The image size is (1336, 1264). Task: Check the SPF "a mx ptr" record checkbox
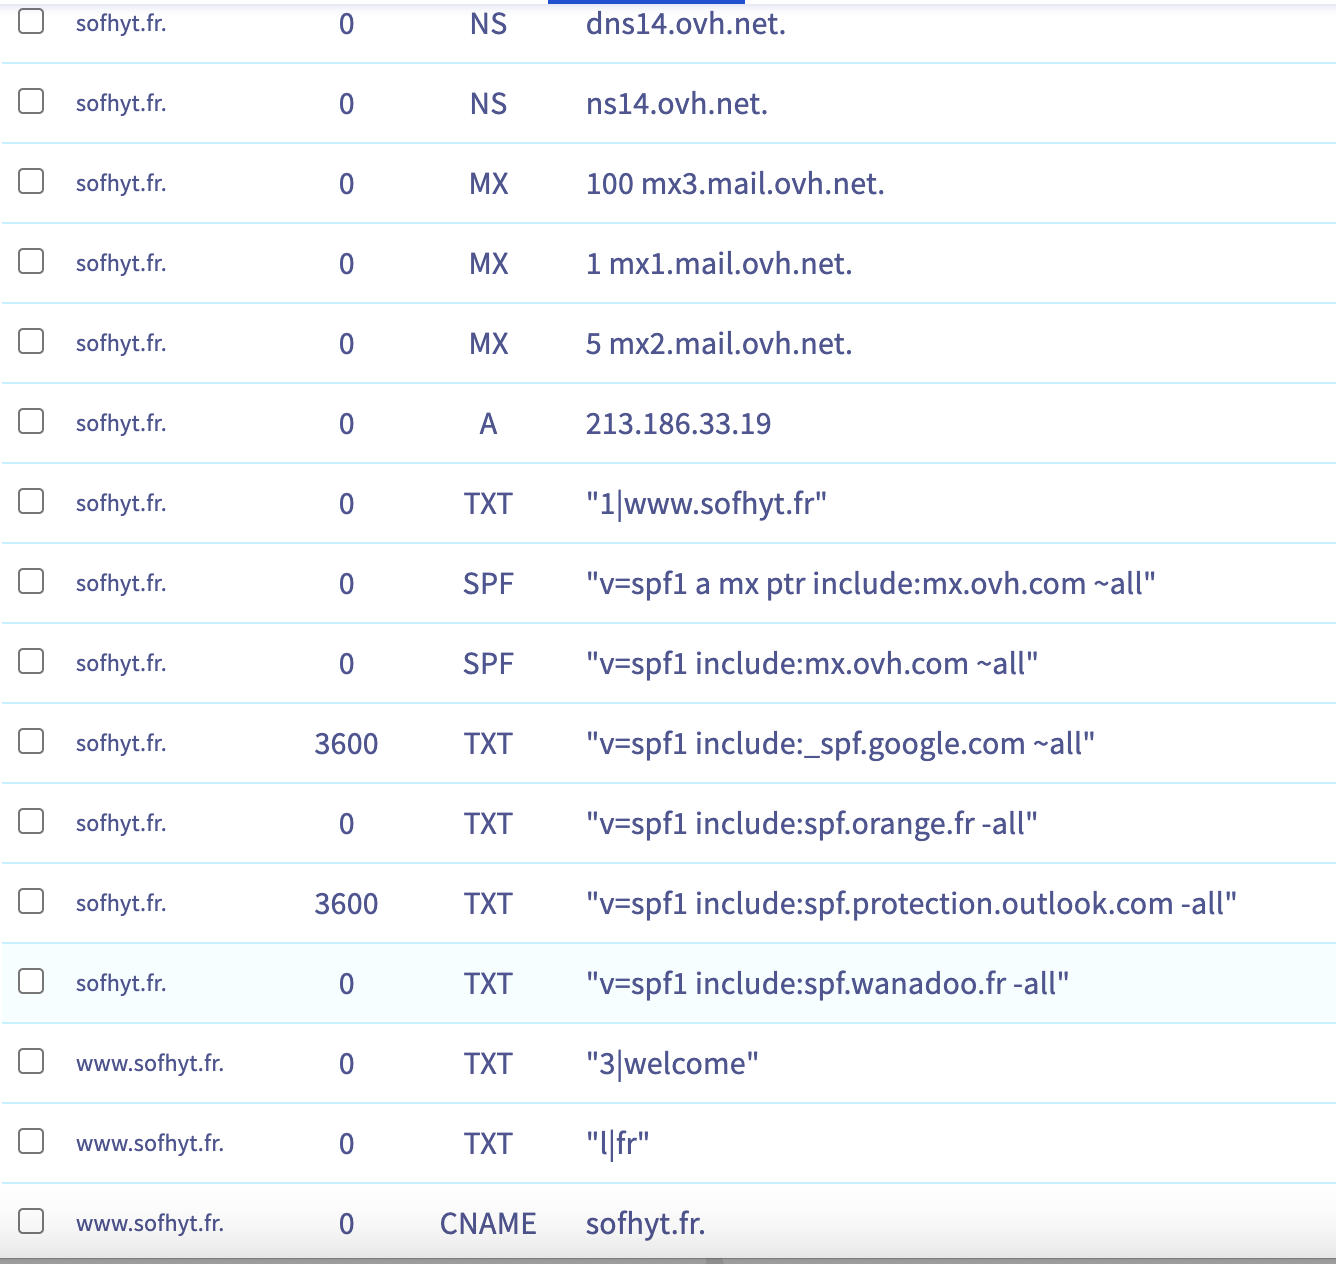[x=31, y=581]
